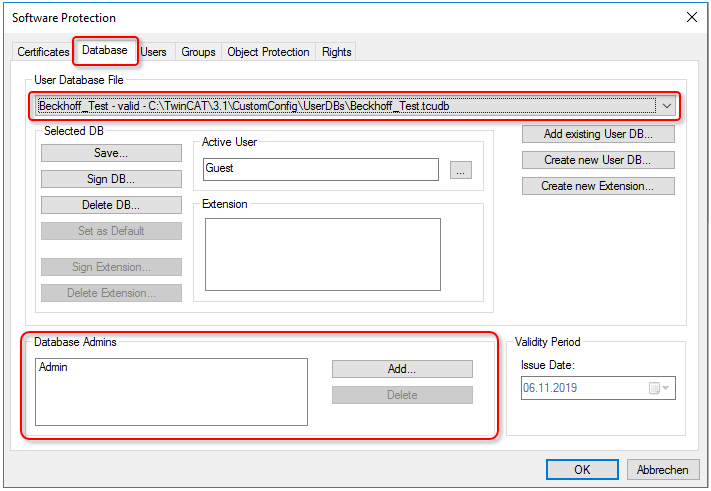Expand the User Database File dropdown arrow
Screen dimensions: 711x491
(667, 106)
